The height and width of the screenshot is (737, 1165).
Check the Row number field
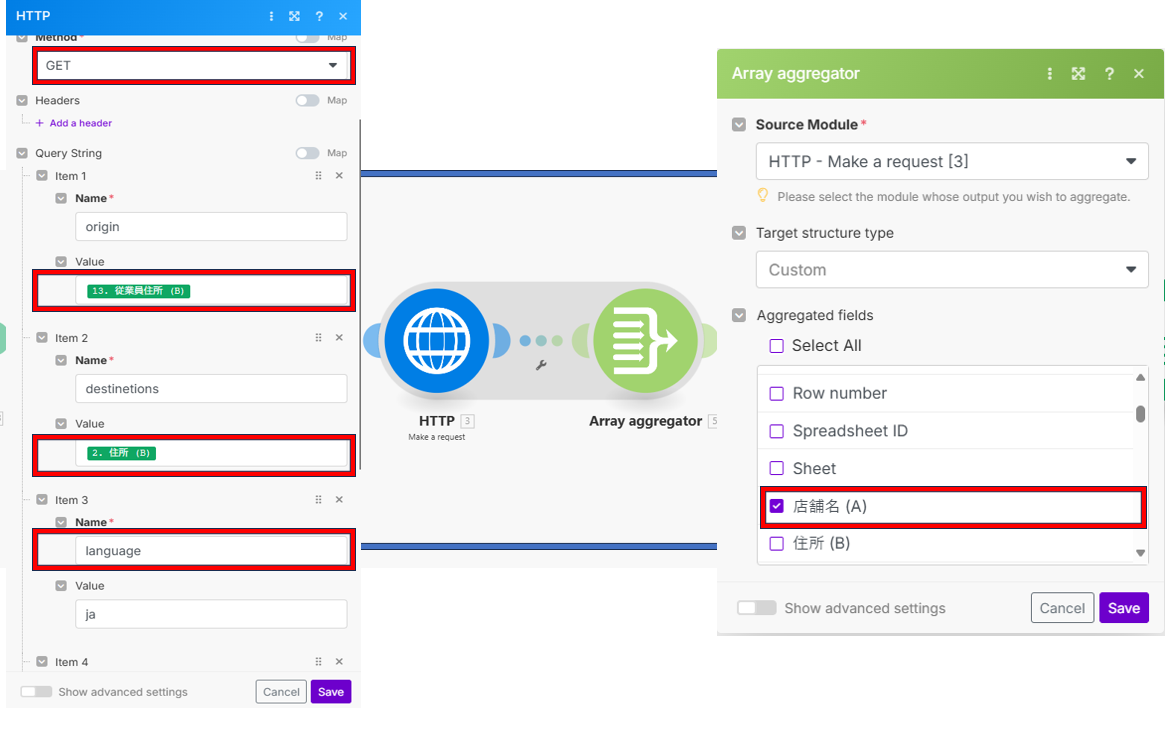(x=776, y=394)
